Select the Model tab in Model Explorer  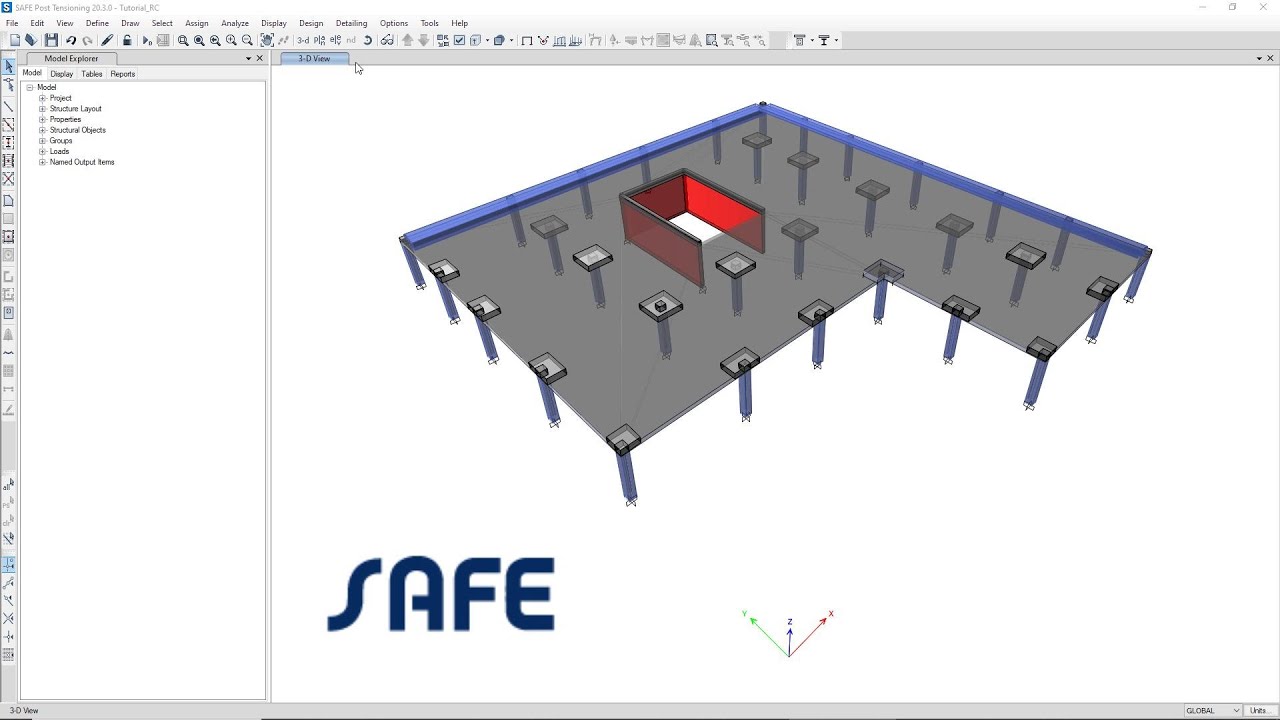[x=32, y=73]
